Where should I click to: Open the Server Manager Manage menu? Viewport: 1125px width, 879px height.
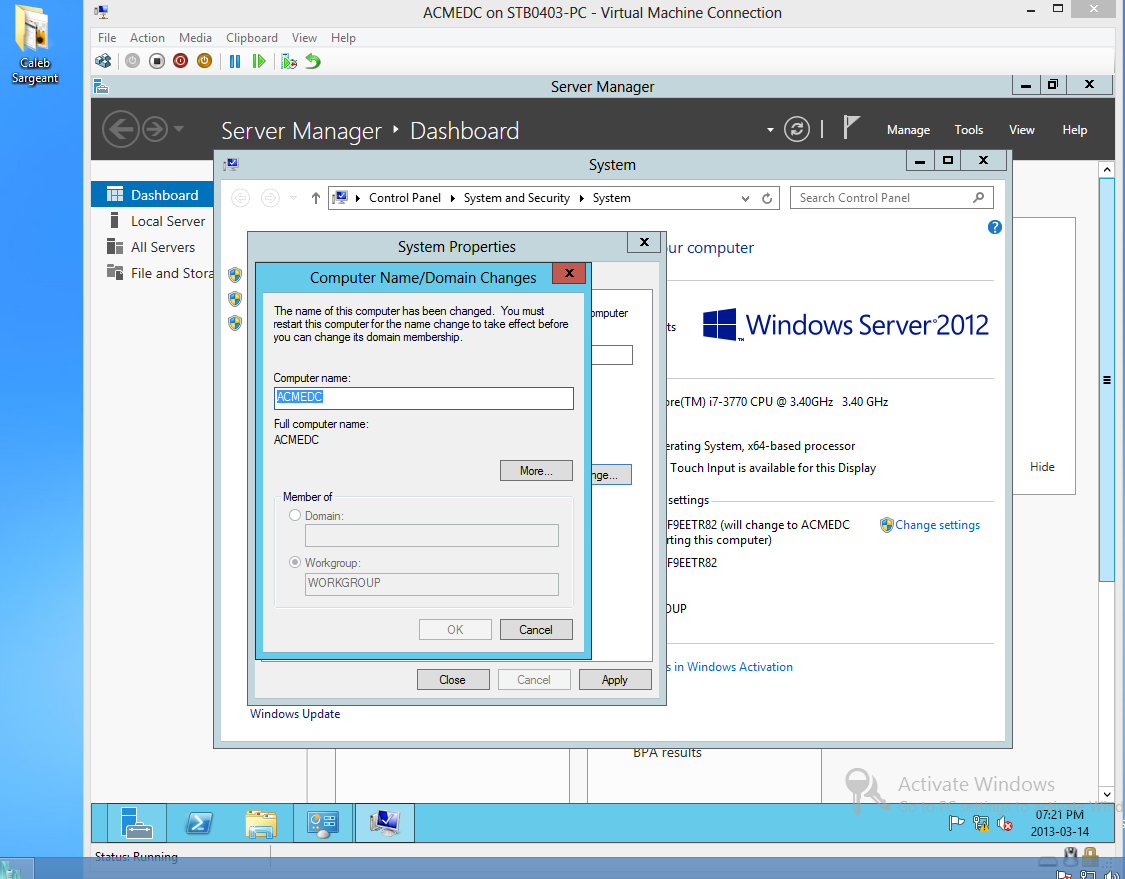[x=908, y=130]
